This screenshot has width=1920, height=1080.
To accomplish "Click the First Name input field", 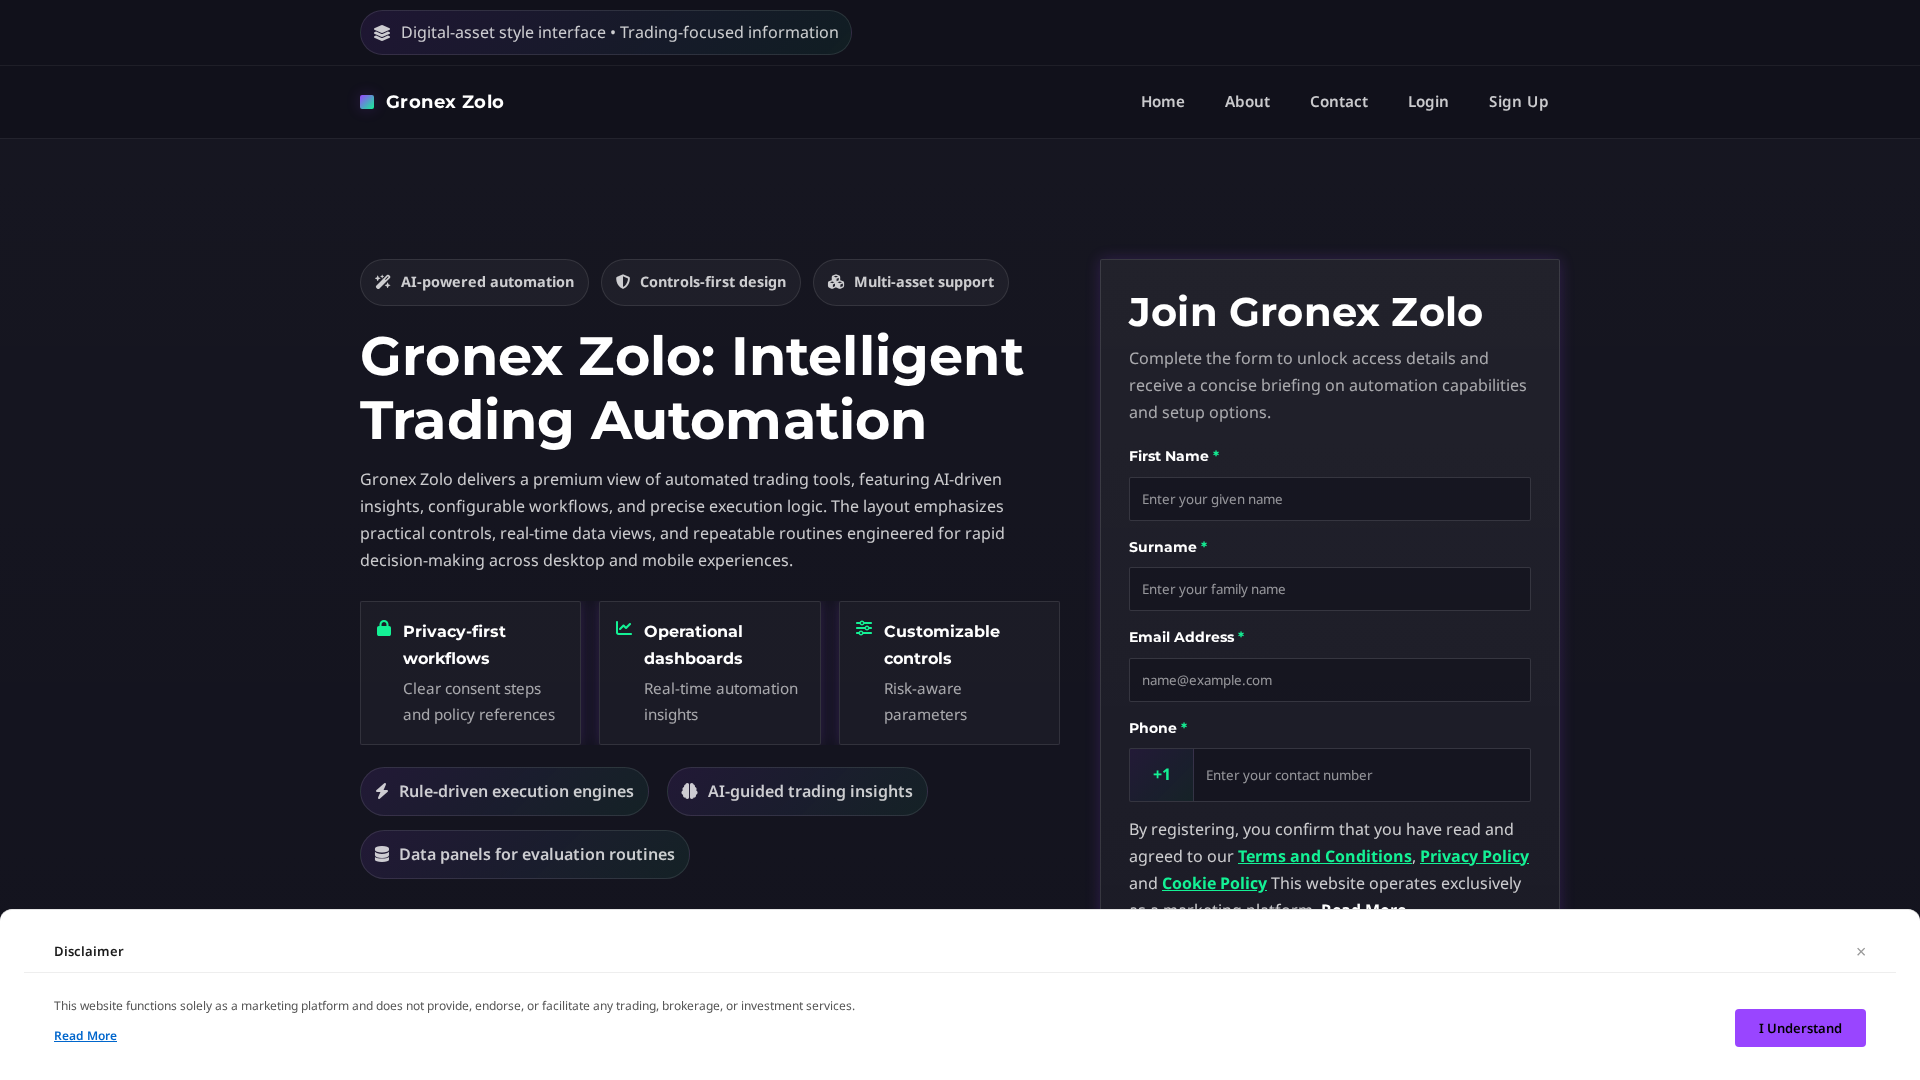I will coord(1329,498).
